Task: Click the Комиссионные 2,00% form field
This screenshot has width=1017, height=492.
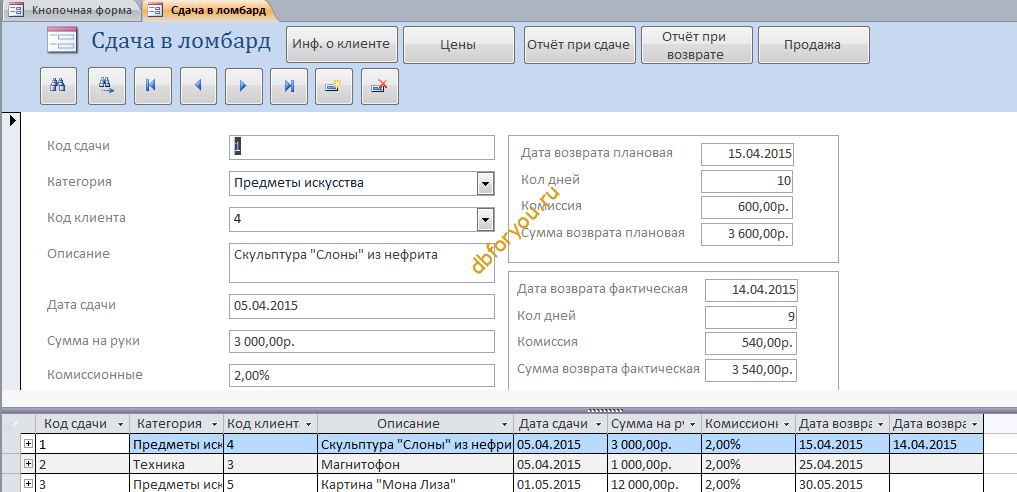Action: (362, 375)
